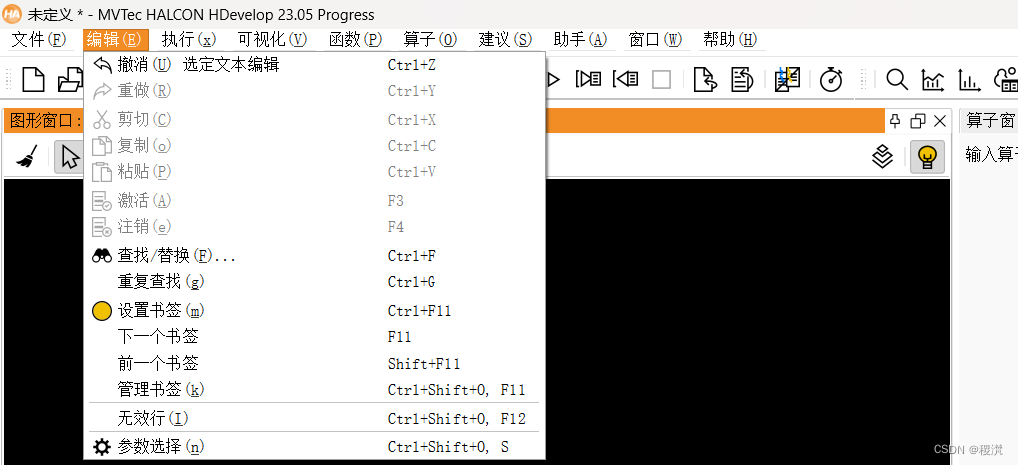Open the 帮助(H) menu

pos(730,40)
